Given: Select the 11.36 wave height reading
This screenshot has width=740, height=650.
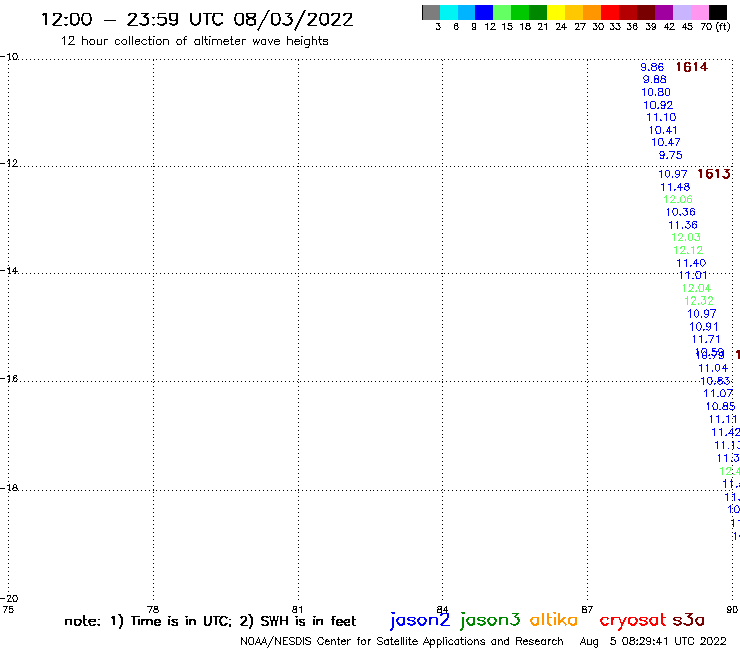Looking at the screenshot, I should 683,225.
